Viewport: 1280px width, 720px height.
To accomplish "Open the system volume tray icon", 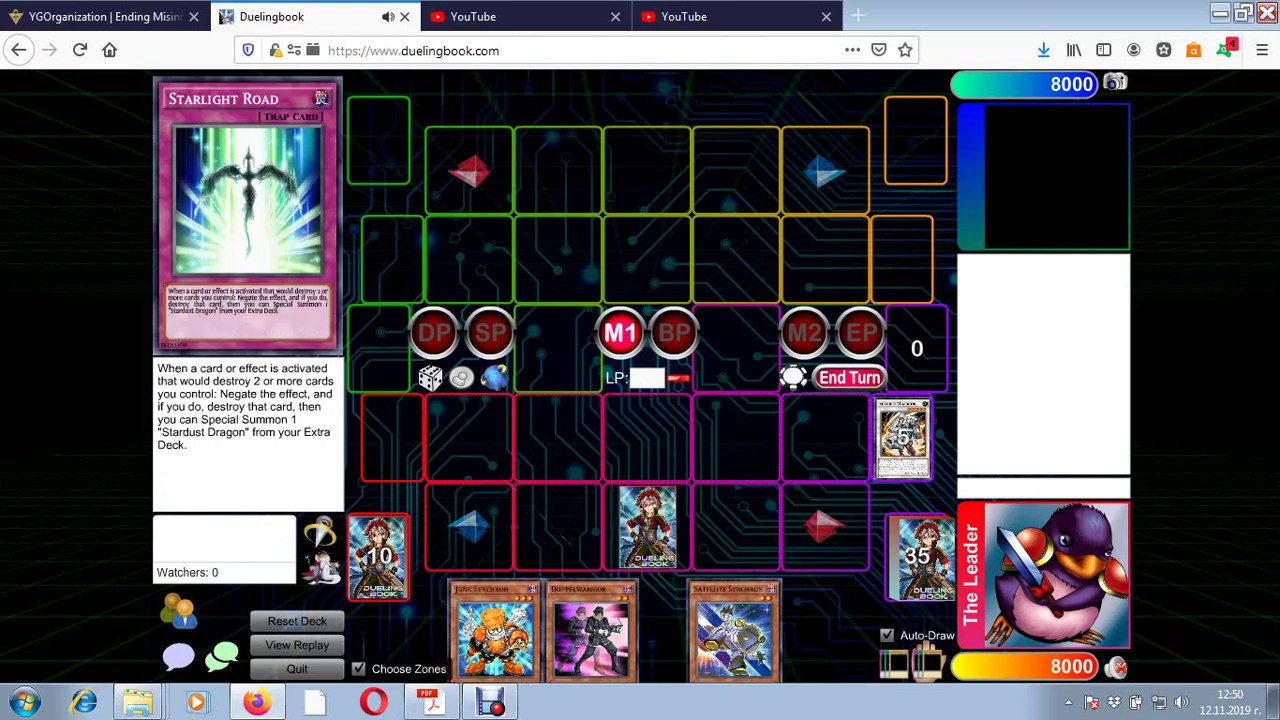I will tap(1181, 702).
